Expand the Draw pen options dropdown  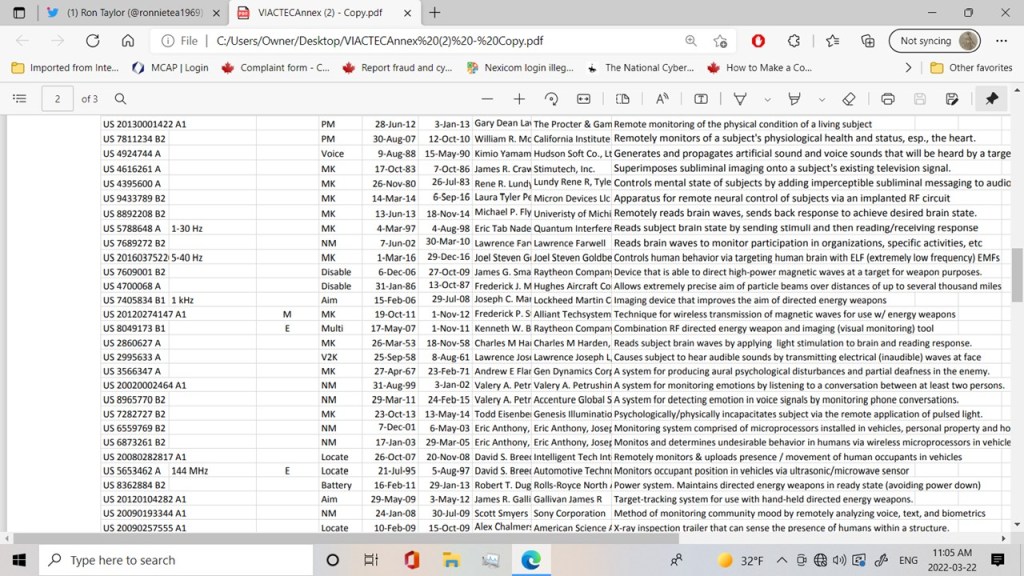point(766,99)
